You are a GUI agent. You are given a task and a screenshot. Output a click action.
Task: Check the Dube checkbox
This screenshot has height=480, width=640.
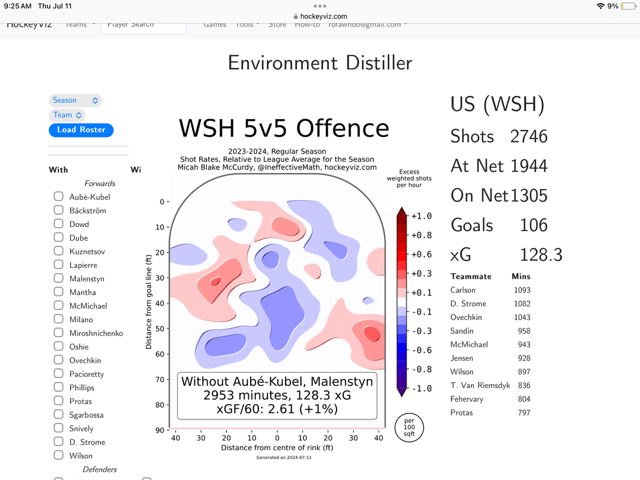tap(58, 237)
